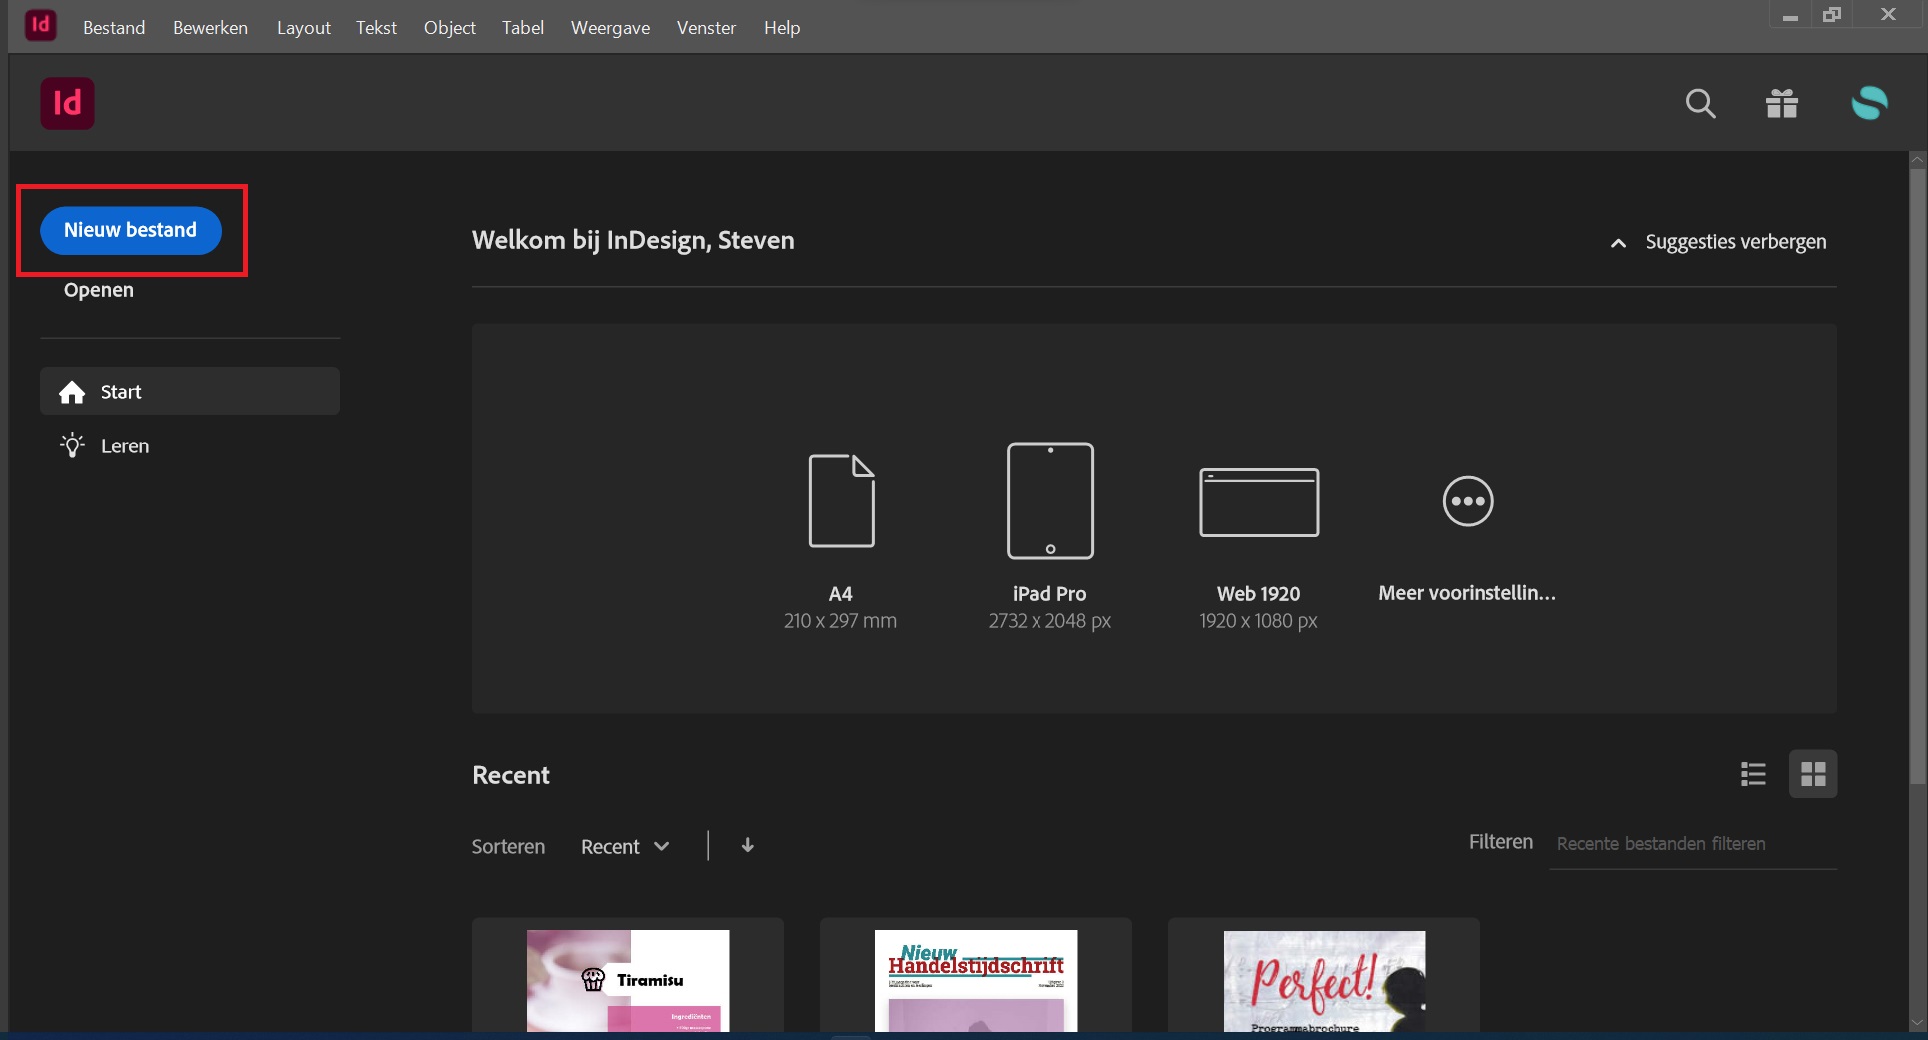
Task: Open the Bewerken menu
Action: coord(210,27)
